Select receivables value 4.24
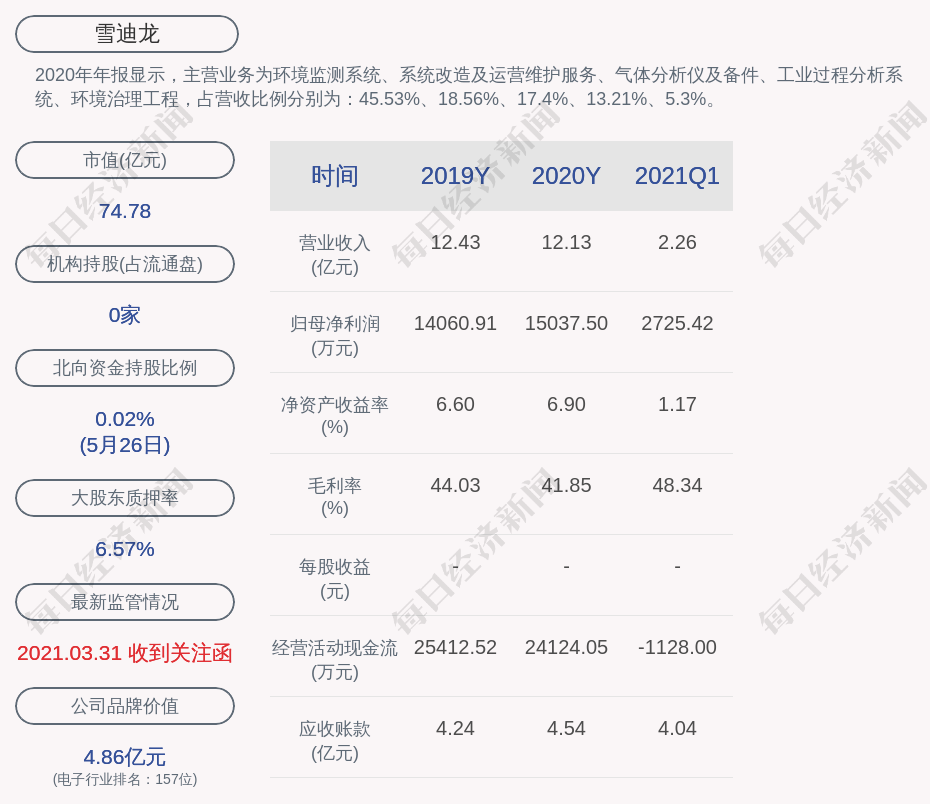Viewport: 930px width, 804px height. [456, 729]
